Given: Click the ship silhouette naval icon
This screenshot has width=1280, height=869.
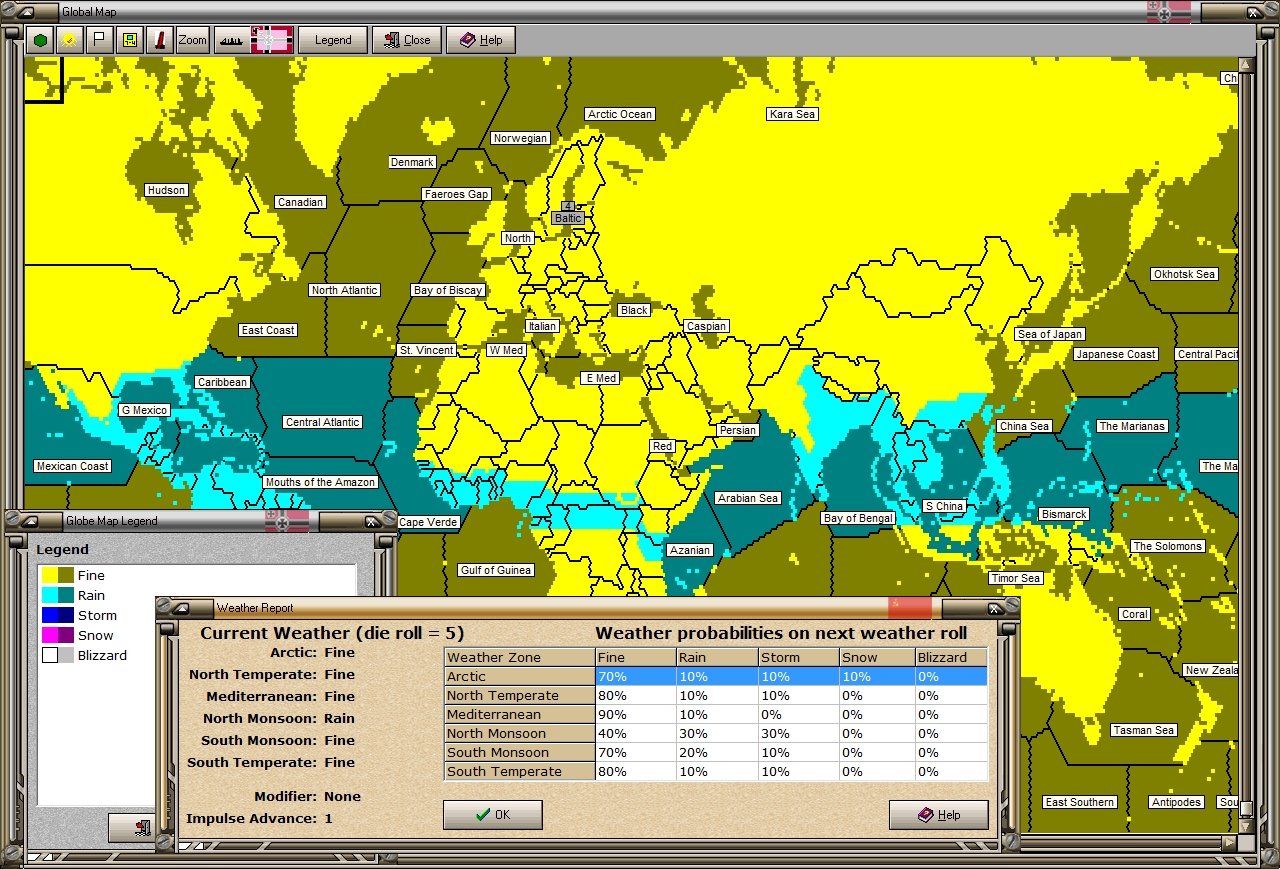Looking at the screenshot, I should 230,40.
